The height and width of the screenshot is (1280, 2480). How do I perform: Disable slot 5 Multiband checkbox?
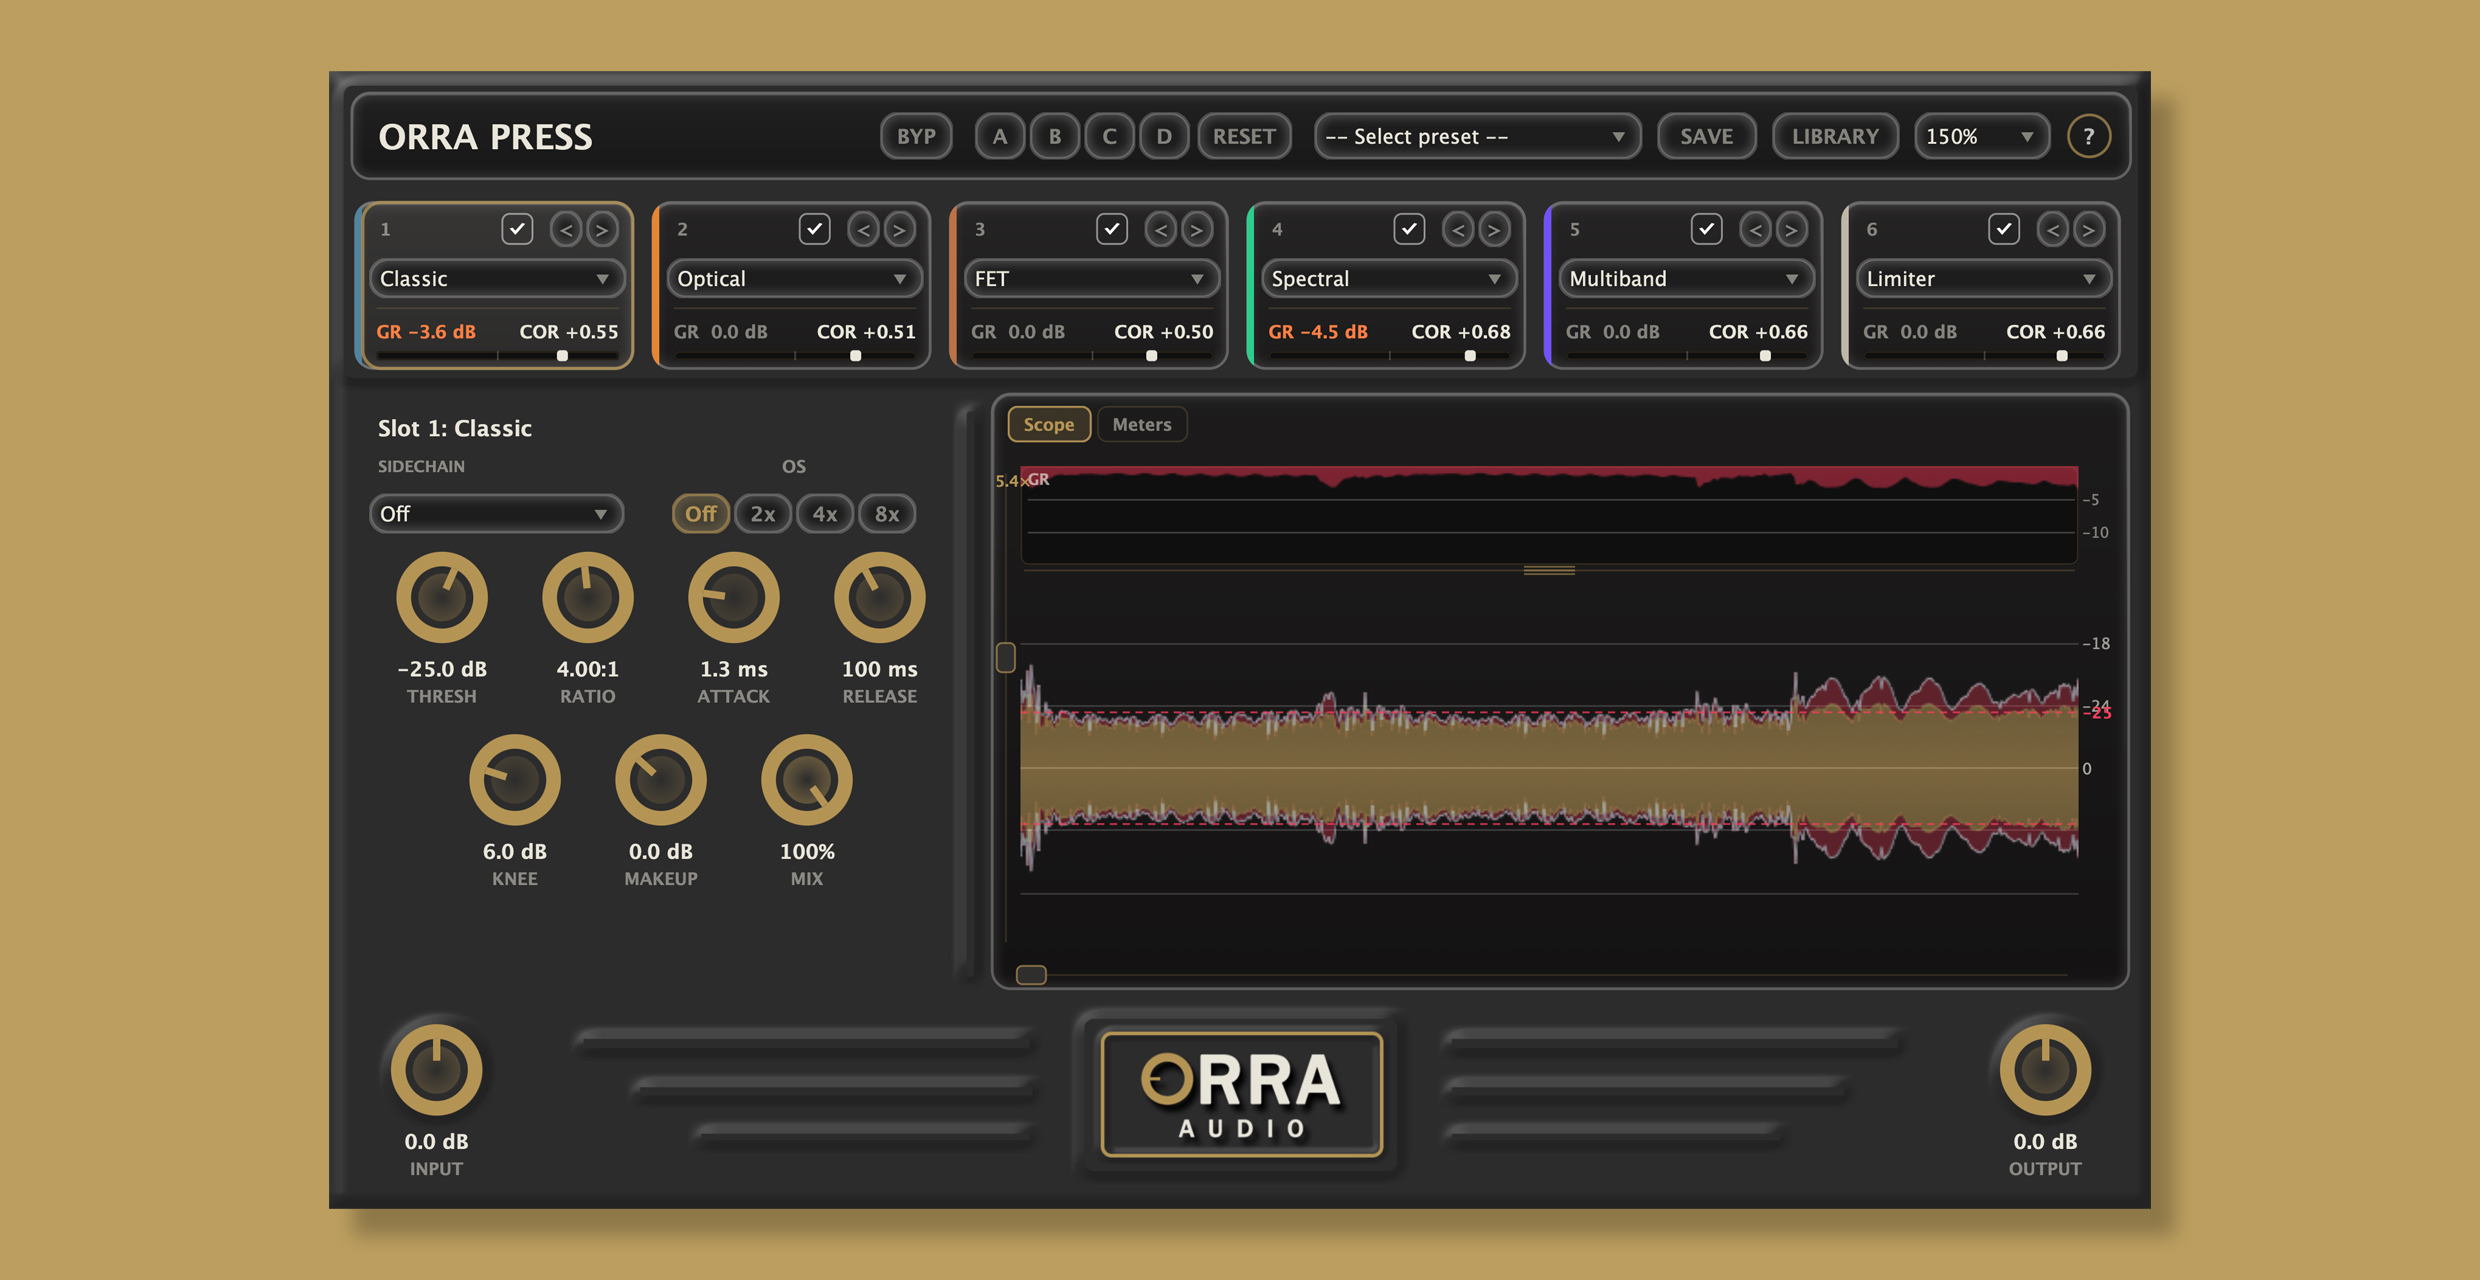tap(1706, 229)
